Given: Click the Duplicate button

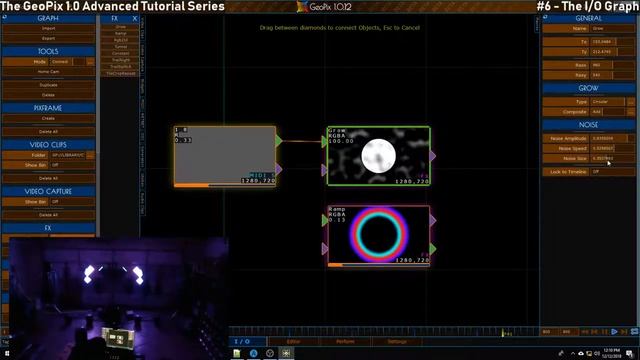Looking at the screenshot, I should coord(48,85).
